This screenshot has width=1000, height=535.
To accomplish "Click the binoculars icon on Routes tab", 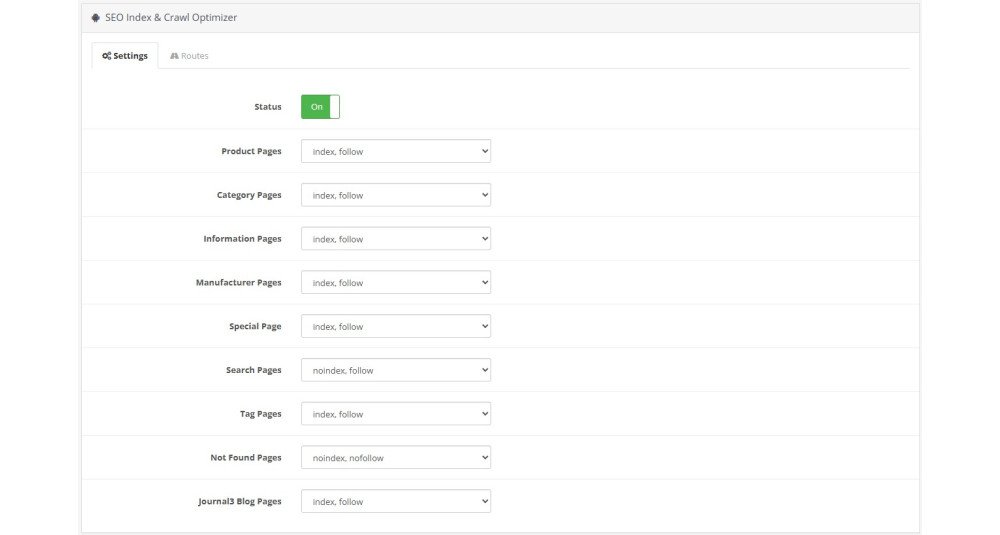I will click(174, 56).
